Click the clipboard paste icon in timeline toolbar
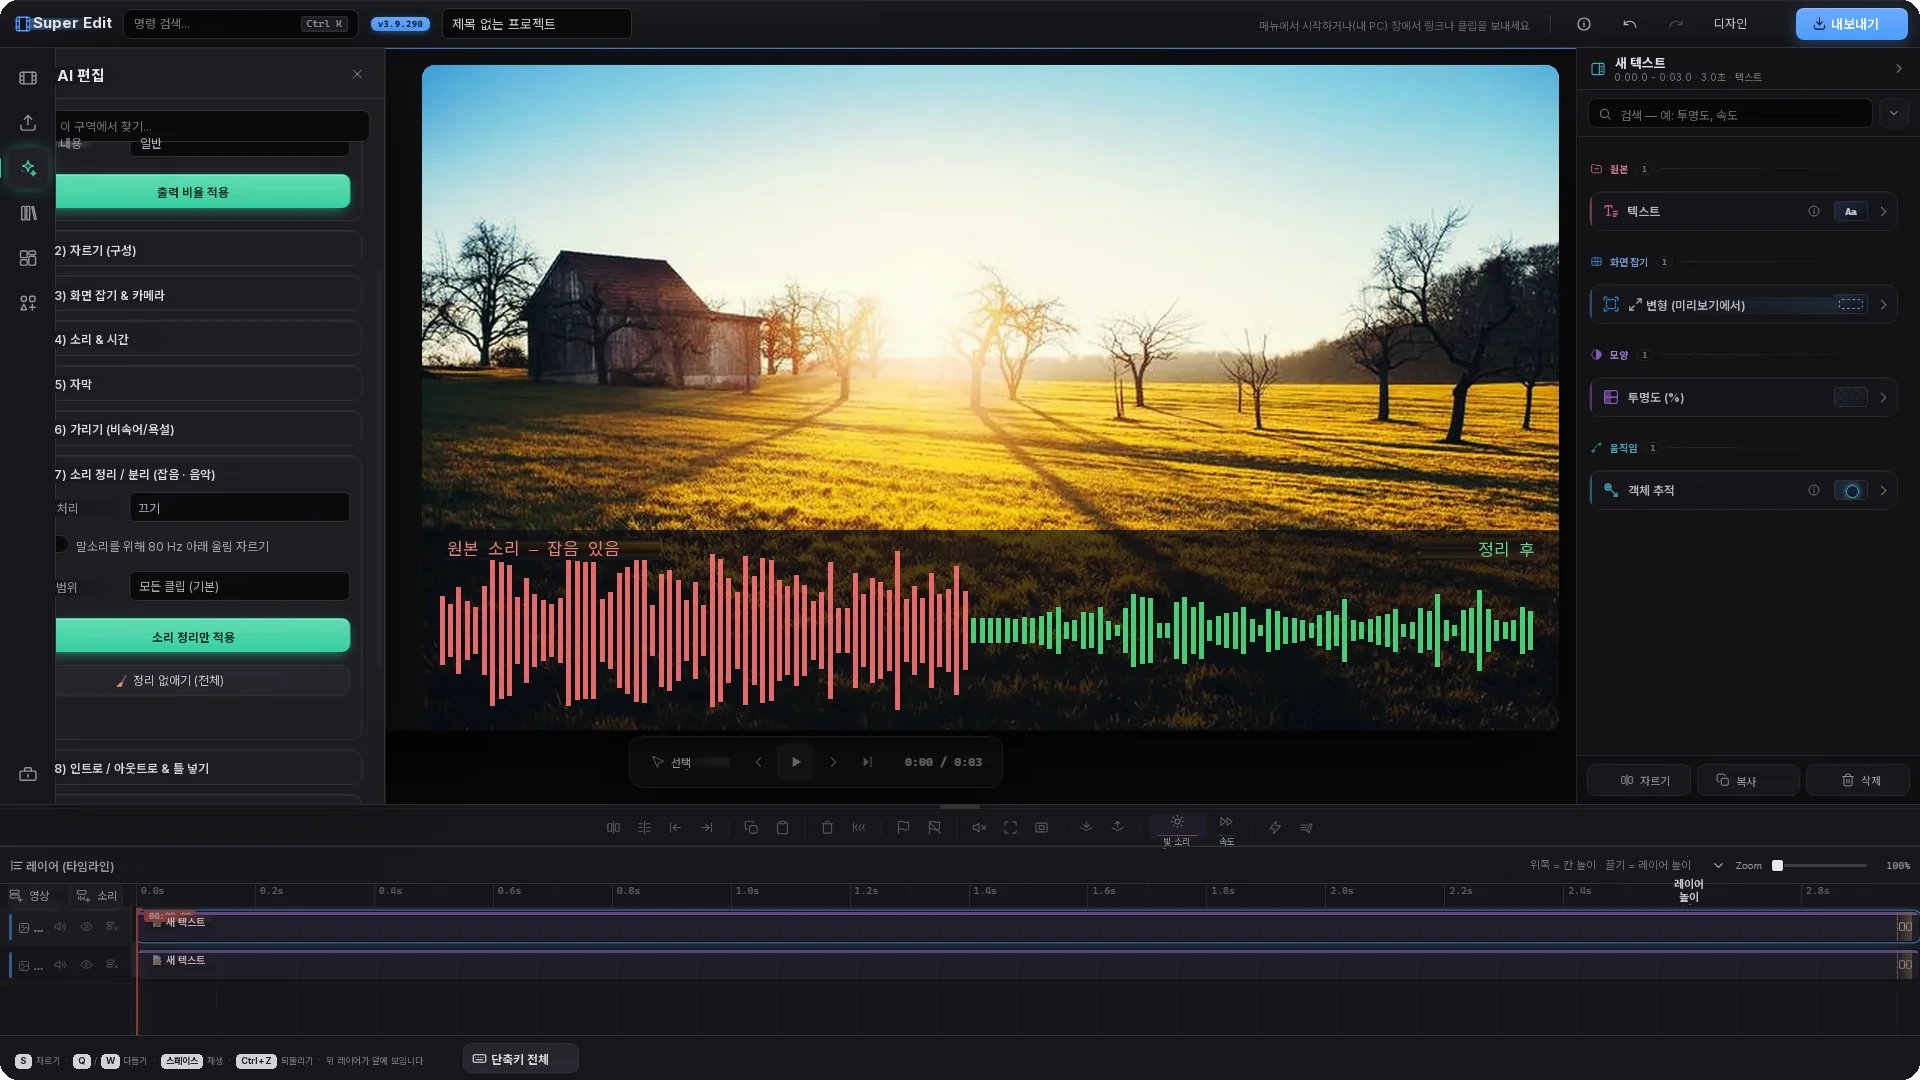This screenshot has width=1920, height=1080. (x=783, y=828)
